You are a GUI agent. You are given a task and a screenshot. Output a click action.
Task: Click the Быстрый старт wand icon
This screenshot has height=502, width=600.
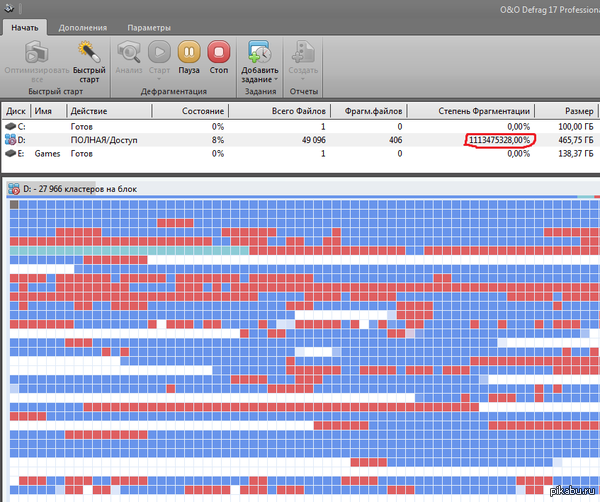(x=90, y=52)
